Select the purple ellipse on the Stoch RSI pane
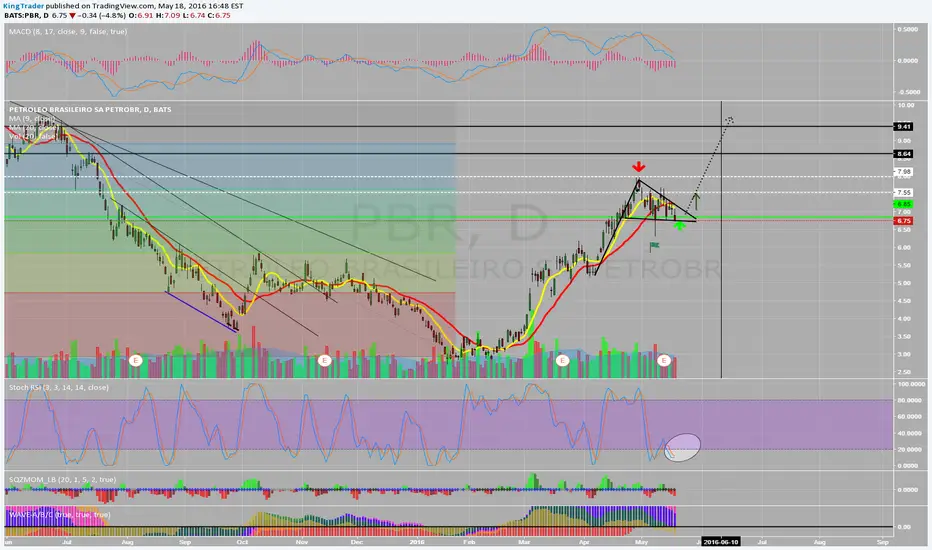 pyautogui.click(x=682, y=447)
